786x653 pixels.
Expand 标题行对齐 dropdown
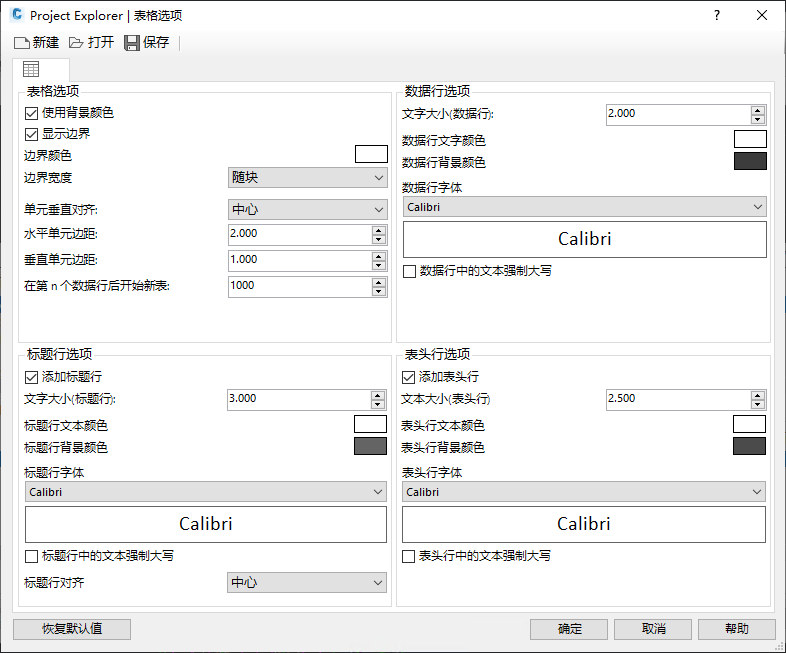coord(307,582)
